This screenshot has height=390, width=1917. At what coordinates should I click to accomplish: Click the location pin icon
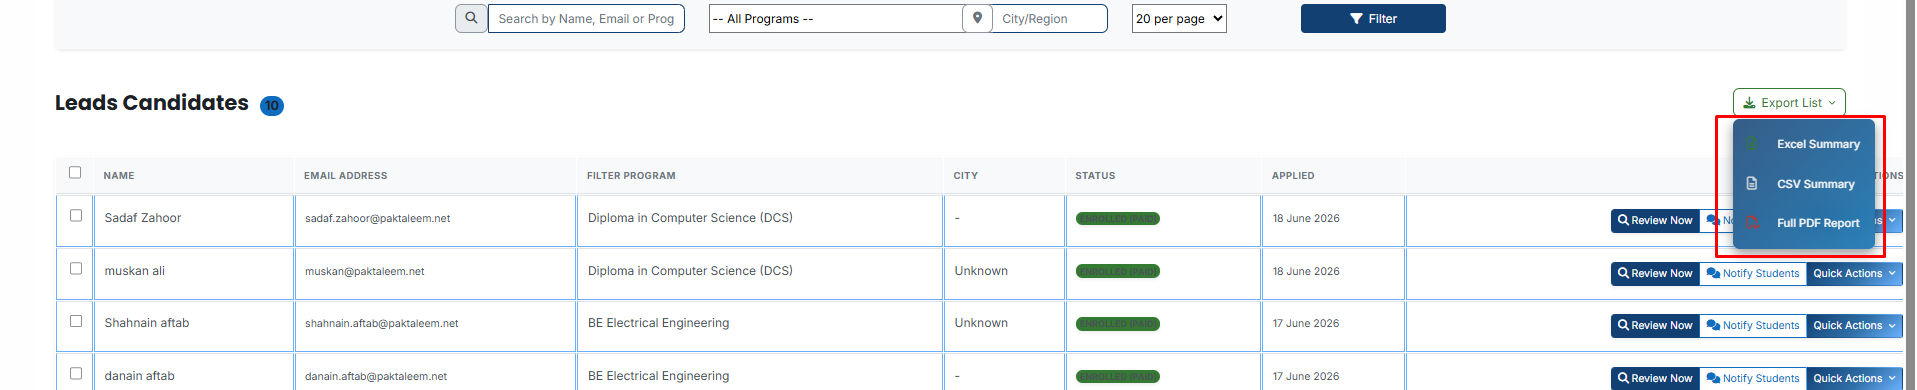977,18
